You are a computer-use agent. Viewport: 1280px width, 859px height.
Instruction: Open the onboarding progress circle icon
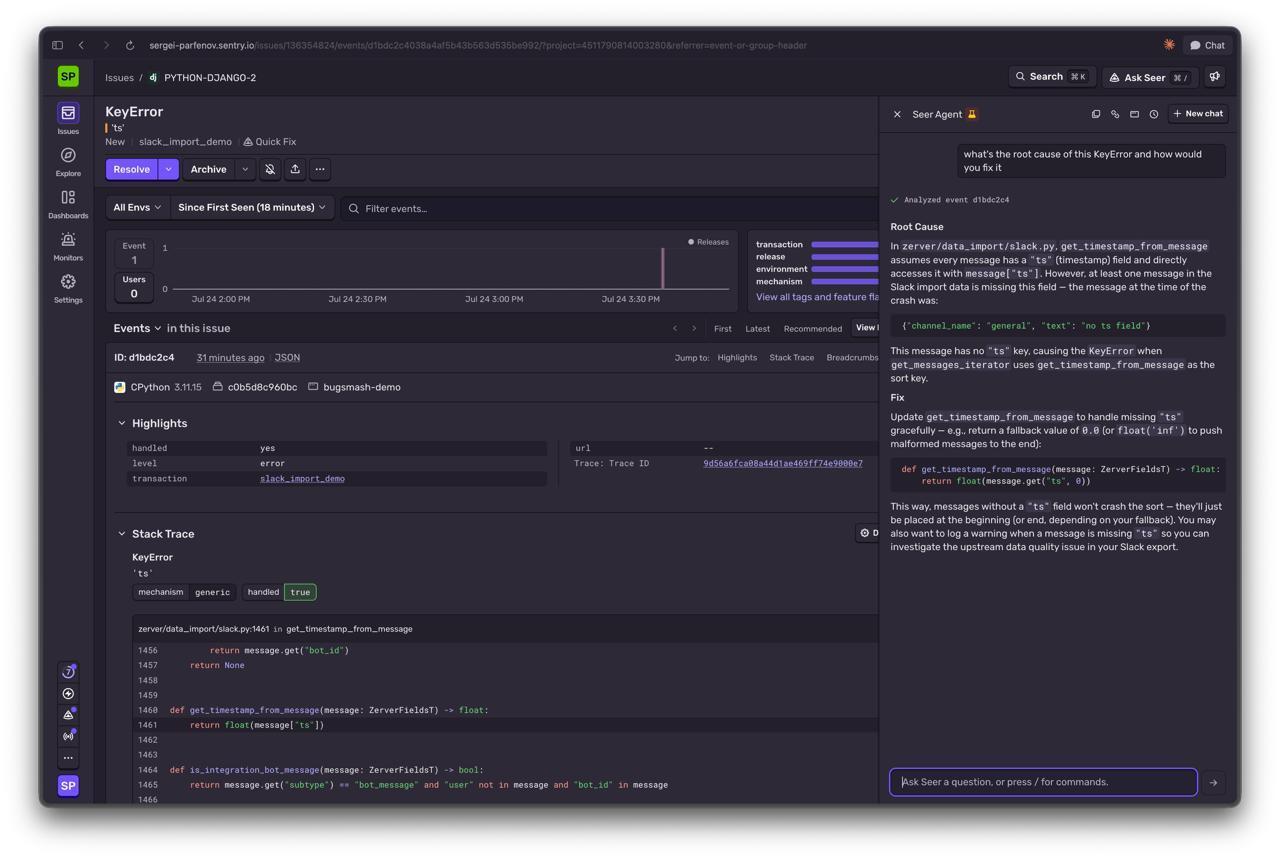pos(68,672)
